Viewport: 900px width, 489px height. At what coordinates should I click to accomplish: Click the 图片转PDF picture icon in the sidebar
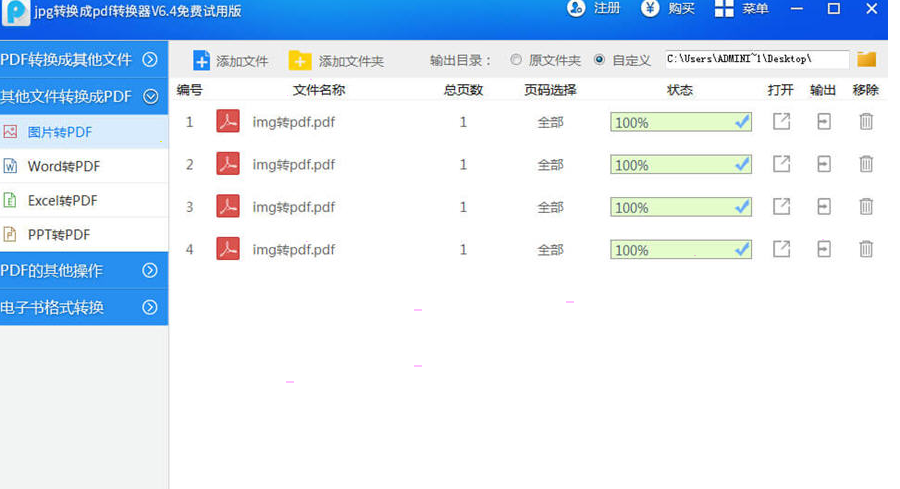tap(10, 132)
